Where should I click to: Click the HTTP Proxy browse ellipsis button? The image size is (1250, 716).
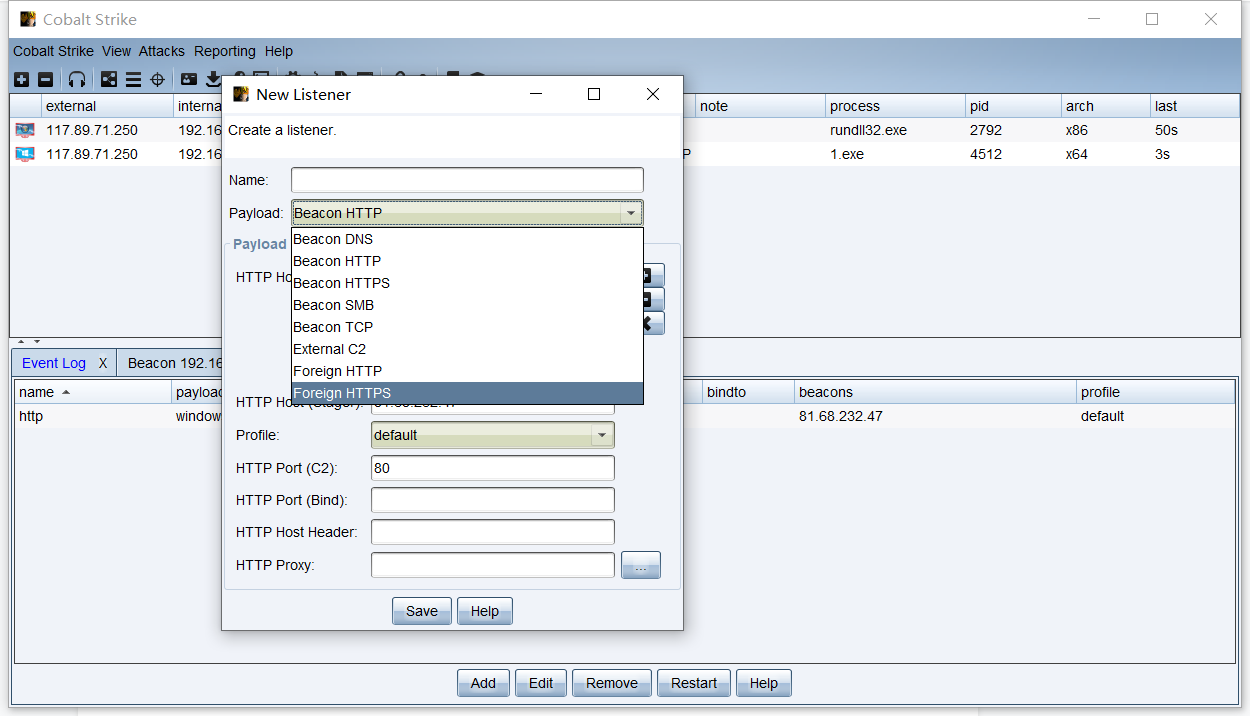coord(641,565)
